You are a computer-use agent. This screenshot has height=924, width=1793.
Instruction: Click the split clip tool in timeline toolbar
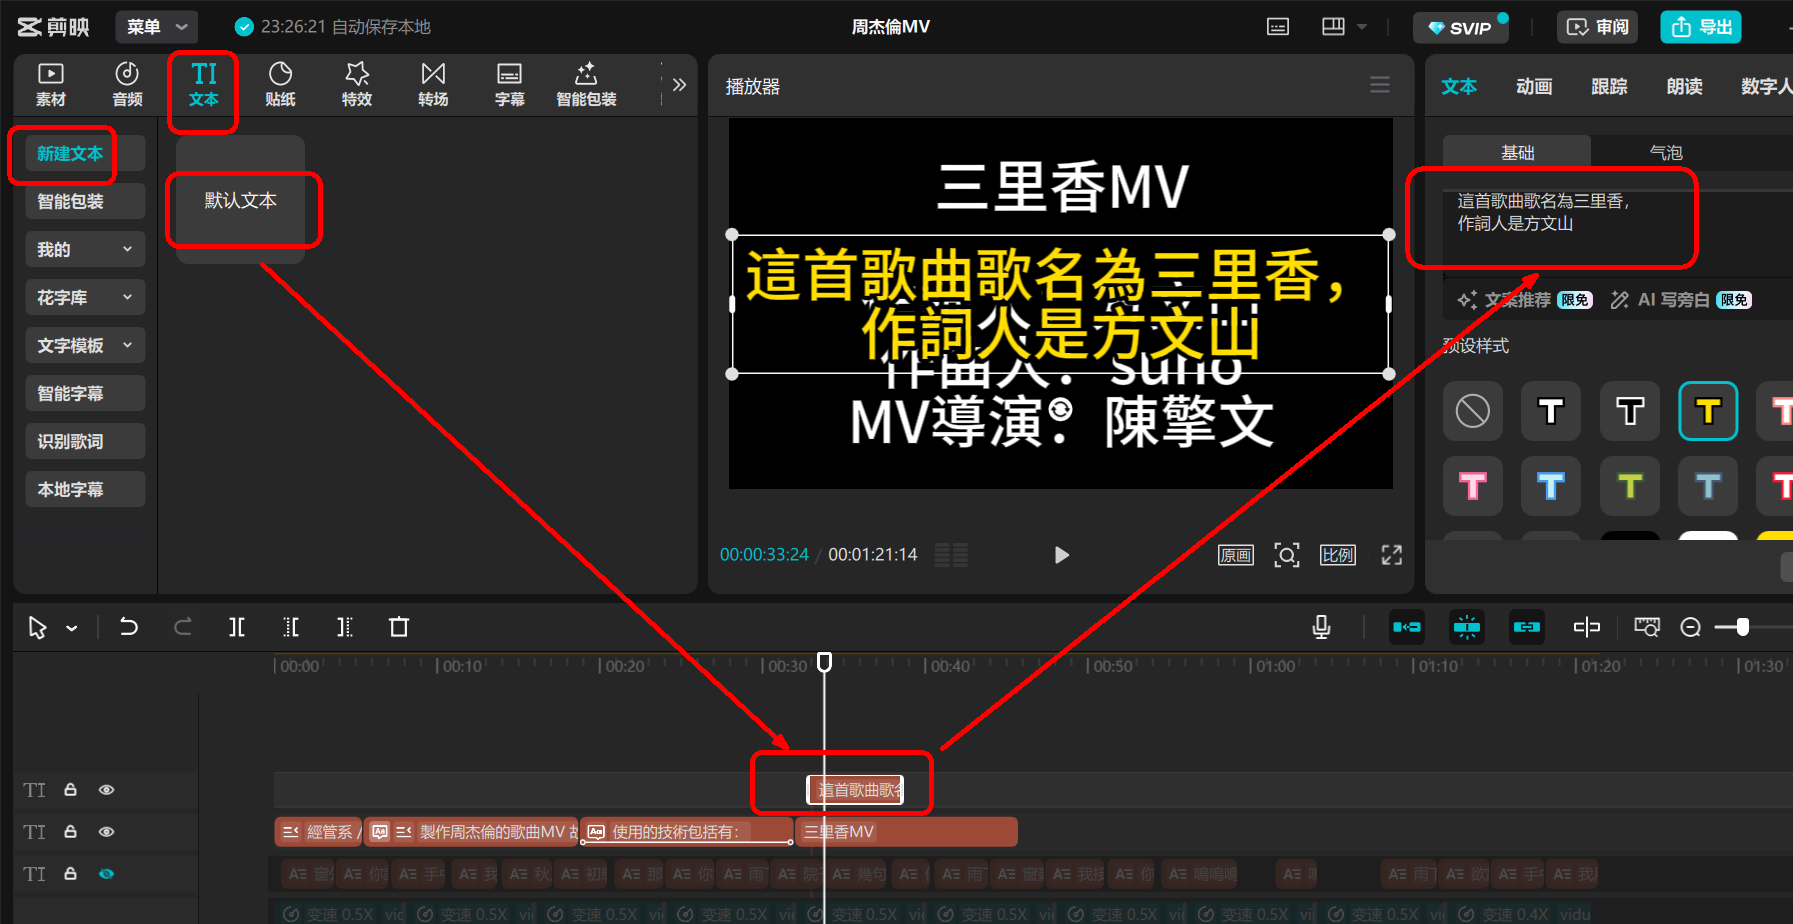237,627
